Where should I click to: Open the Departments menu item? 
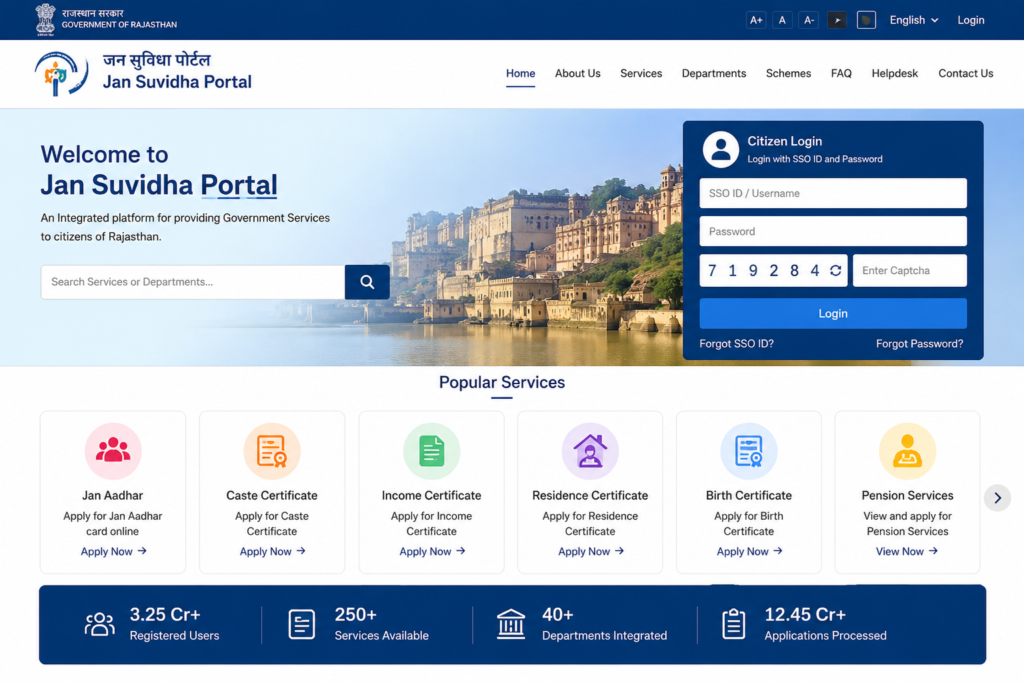point(714,73)
